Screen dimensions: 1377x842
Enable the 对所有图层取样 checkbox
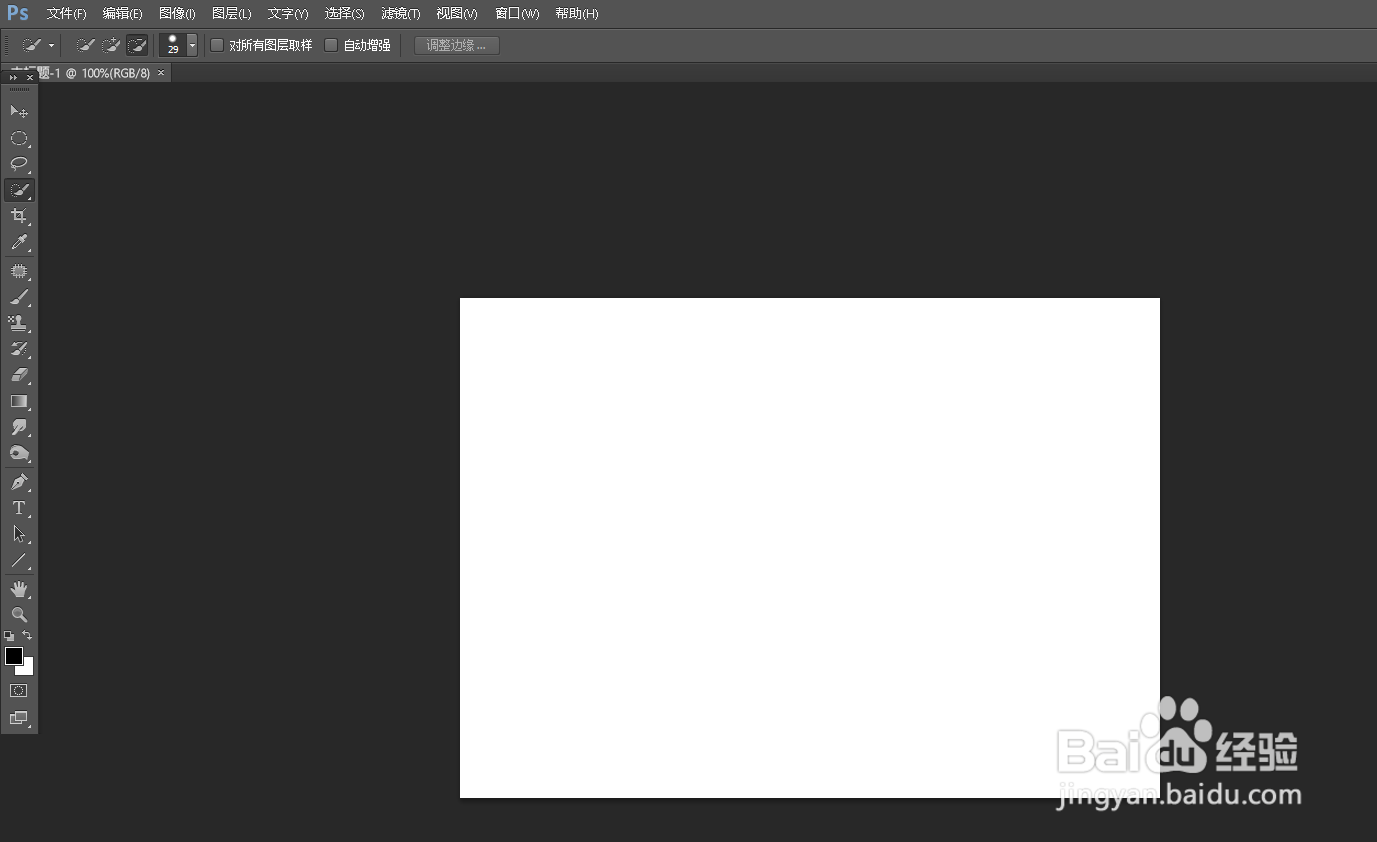coord(216,44)
